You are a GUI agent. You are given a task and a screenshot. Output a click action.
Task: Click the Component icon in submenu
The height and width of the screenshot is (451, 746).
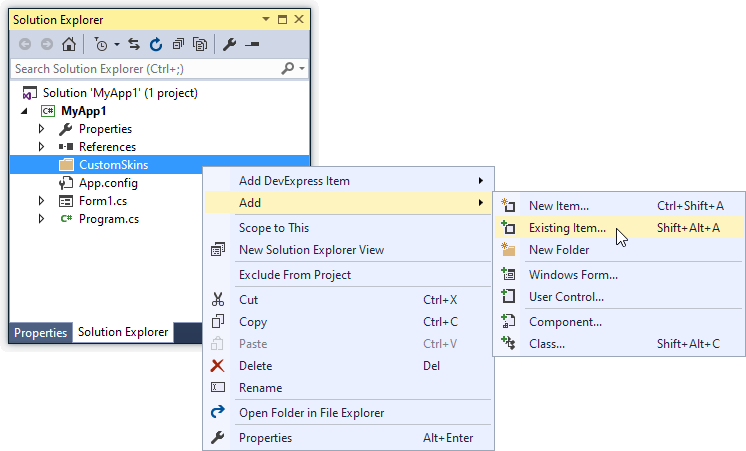click(508, 321)
